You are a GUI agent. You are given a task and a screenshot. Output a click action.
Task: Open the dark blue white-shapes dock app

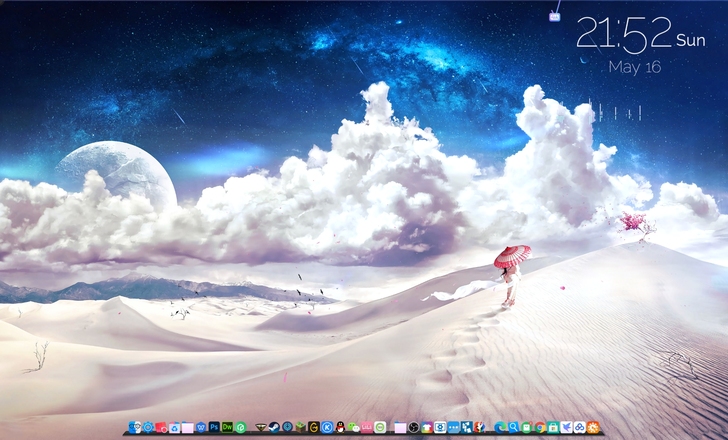tap(467, 427)
